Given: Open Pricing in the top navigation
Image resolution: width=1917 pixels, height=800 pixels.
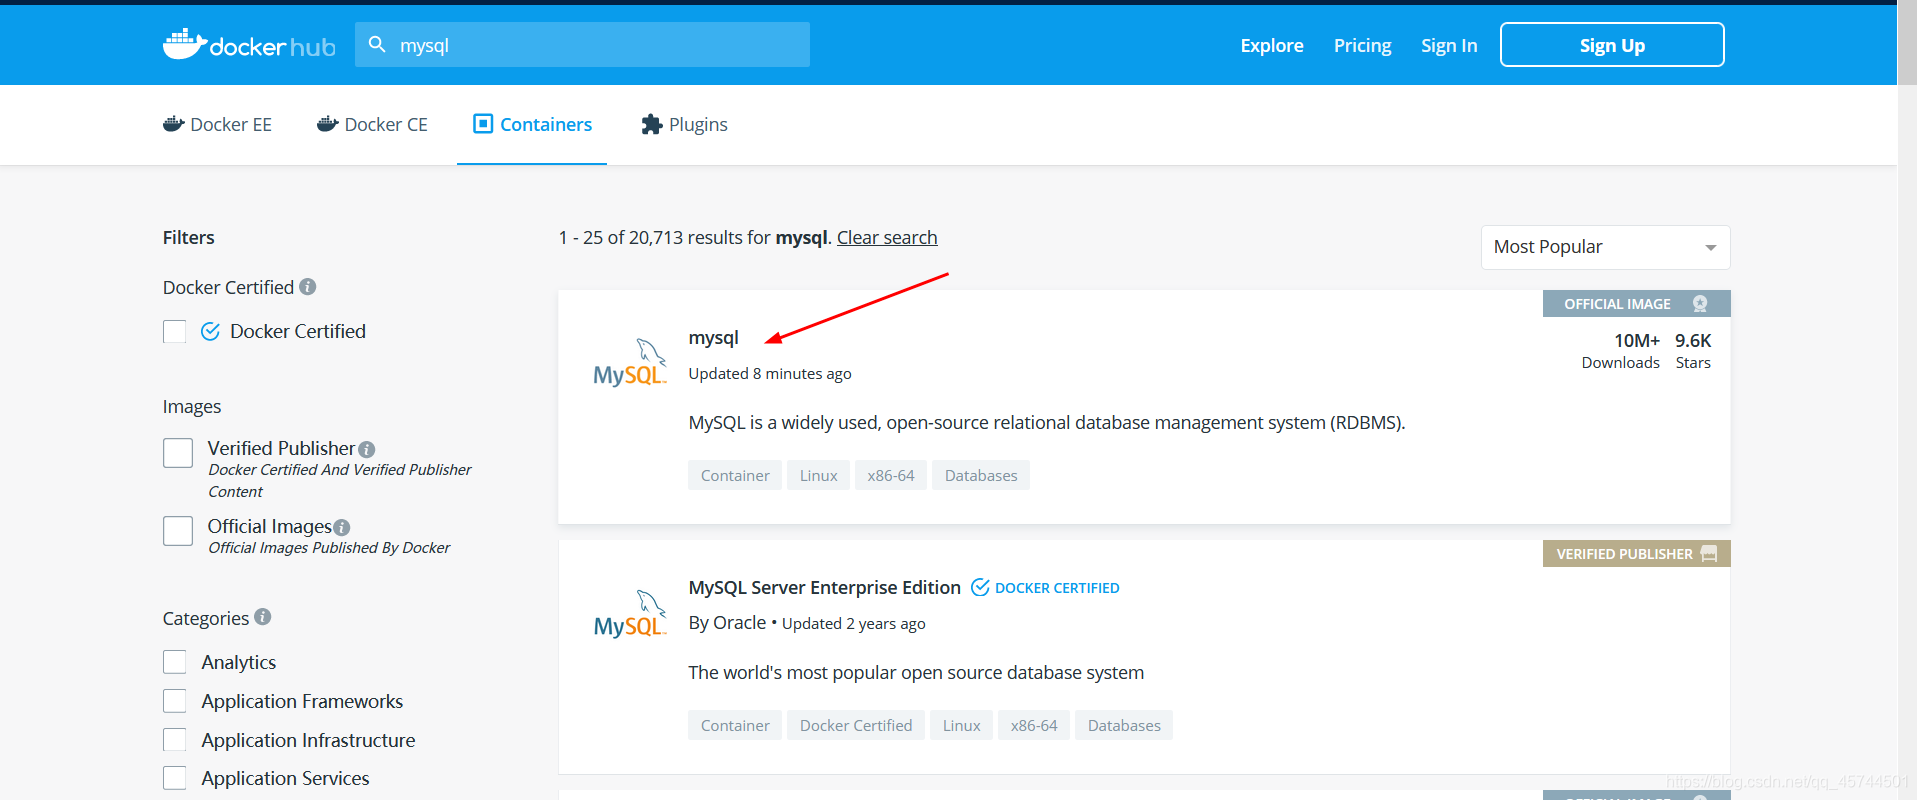Looking at the screenshot, I should [1362, 45].
